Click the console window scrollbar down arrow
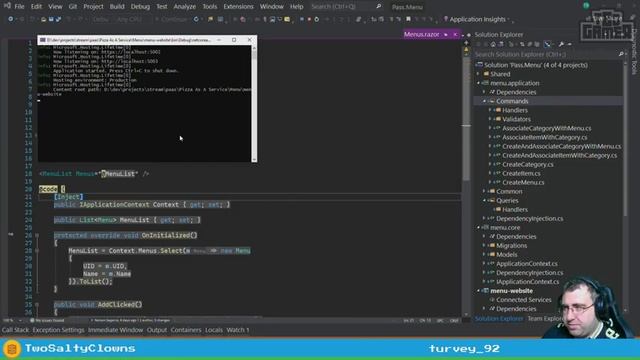640x360 pixels. pyautogui.click(x=254, y=159)
